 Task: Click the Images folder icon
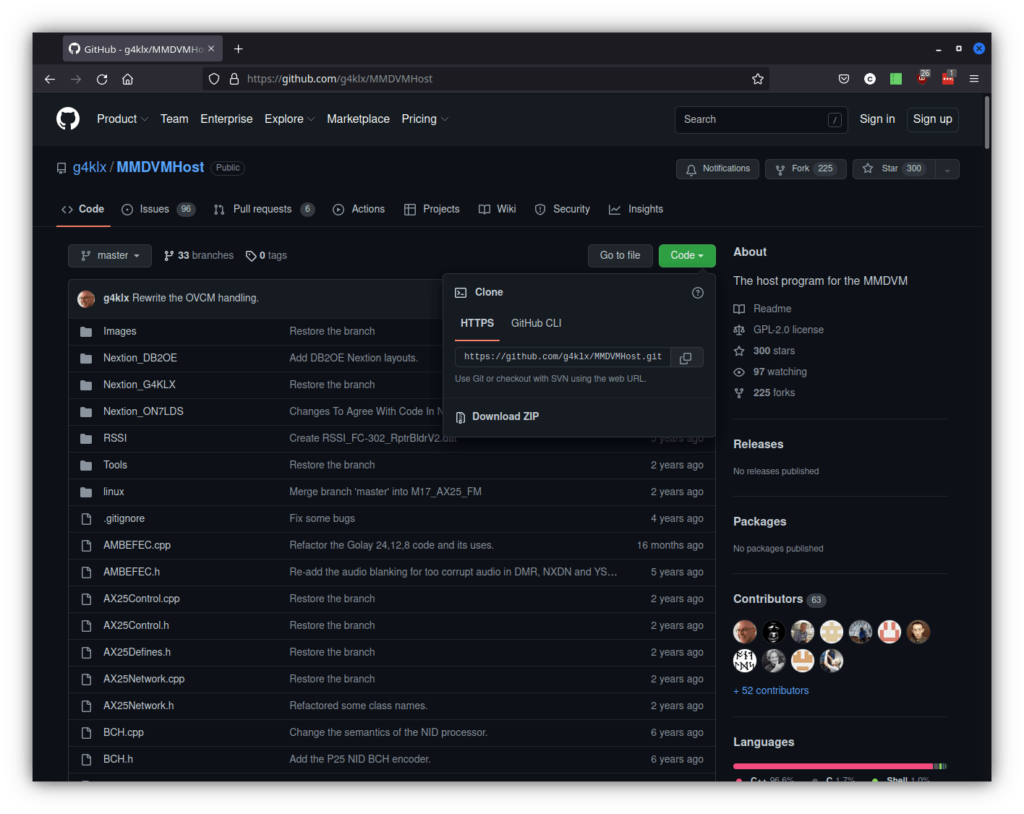coord(86,332)
